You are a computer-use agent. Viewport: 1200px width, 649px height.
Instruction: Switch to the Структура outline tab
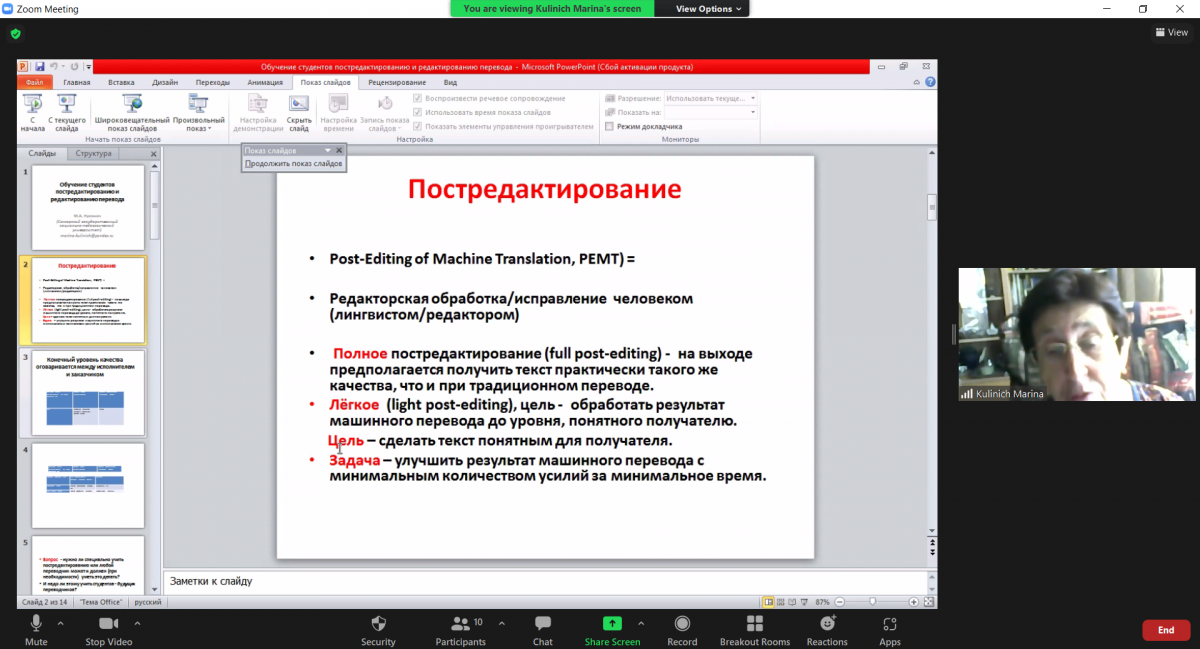pyautogui.click(x=93, y=154)
